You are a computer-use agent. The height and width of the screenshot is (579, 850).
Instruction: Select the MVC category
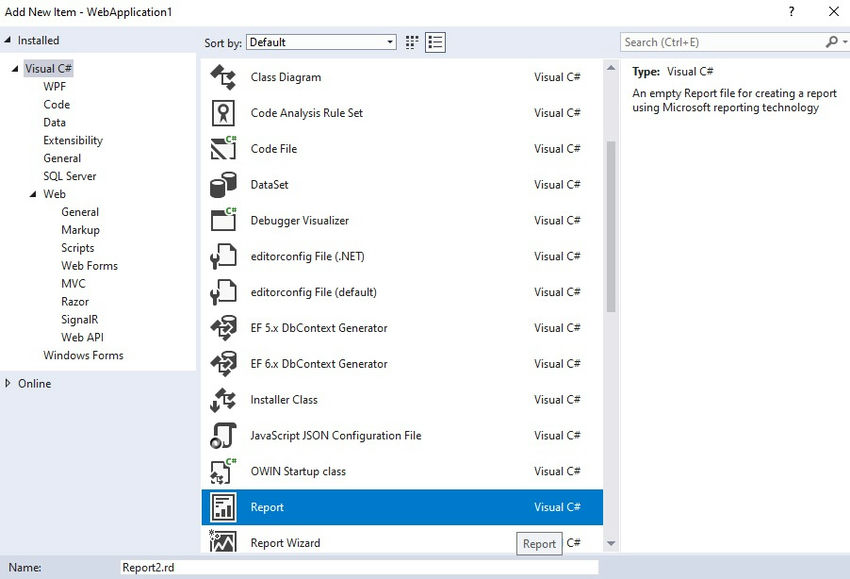pyautogui.click(x=72, y=283)
